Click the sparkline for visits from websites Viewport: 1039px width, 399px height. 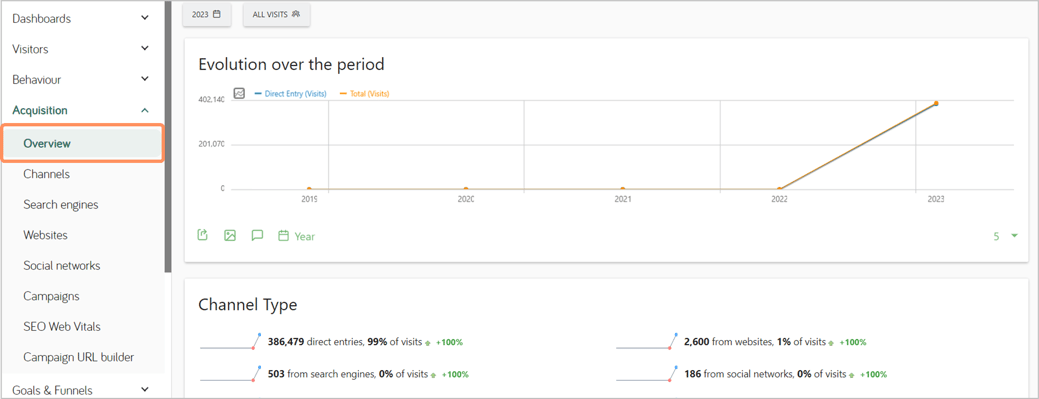(647, 342)
